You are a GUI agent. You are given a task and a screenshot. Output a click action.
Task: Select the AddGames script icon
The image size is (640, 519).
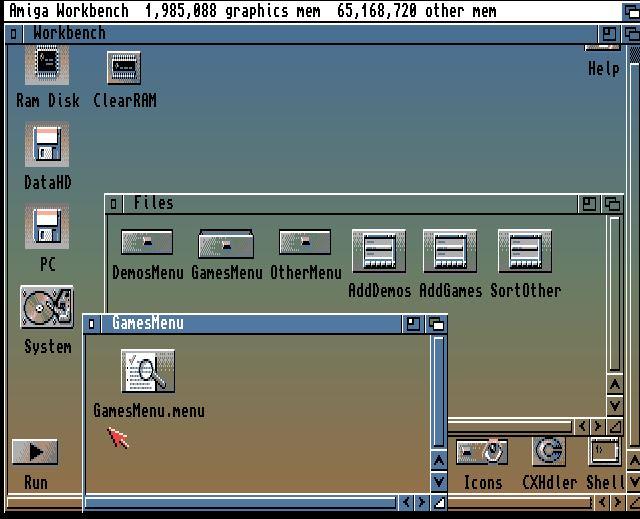(x=450, y=251)
